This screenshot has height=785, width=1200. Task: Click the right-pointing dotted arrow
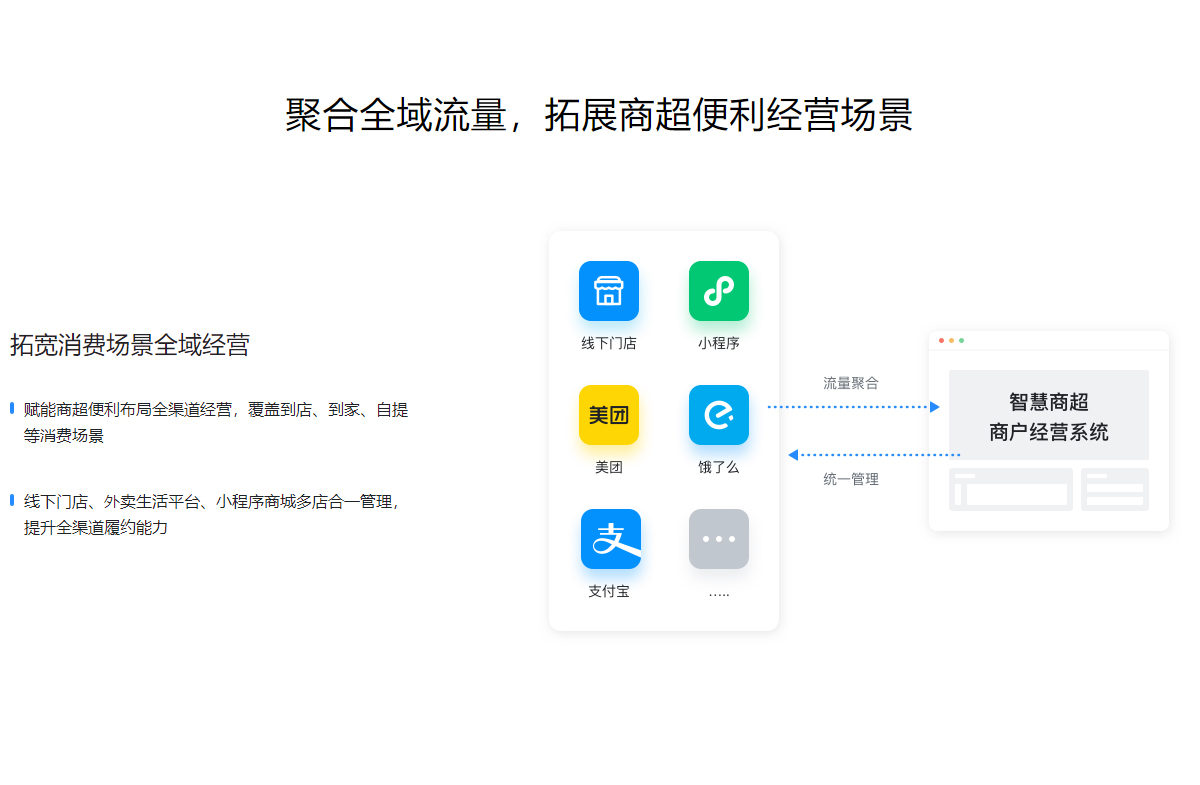point(853,407)
